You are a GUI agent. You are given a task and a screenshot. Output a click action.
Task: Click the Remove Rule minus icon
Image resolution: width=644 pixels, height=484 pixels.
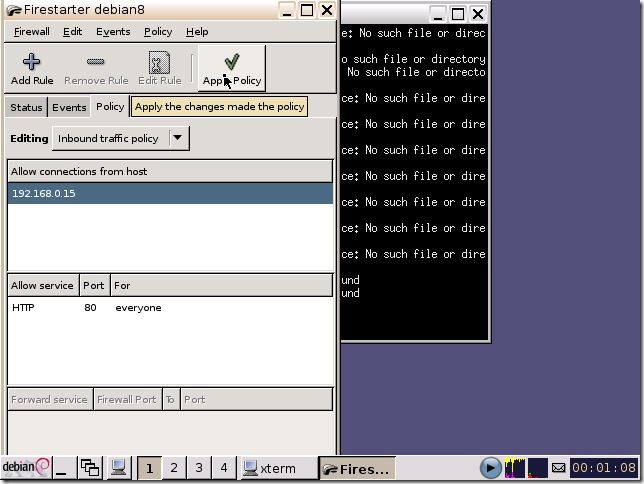coord(95,62)
